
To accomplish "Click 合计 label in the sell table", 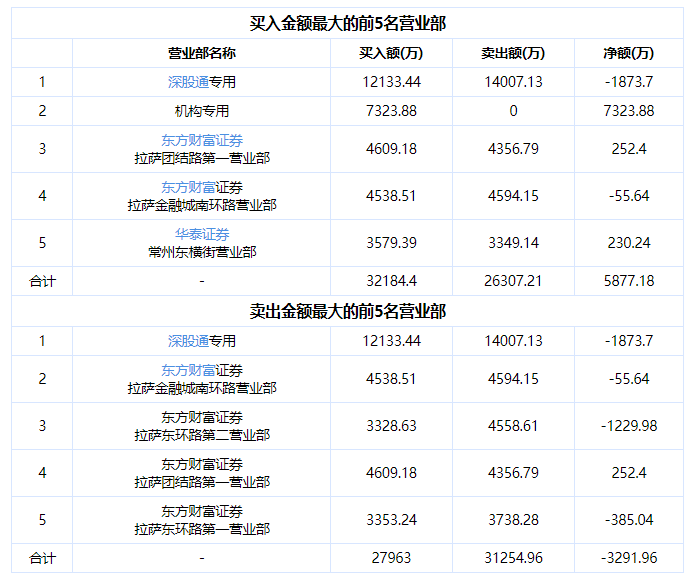I will tap(42, 558).
